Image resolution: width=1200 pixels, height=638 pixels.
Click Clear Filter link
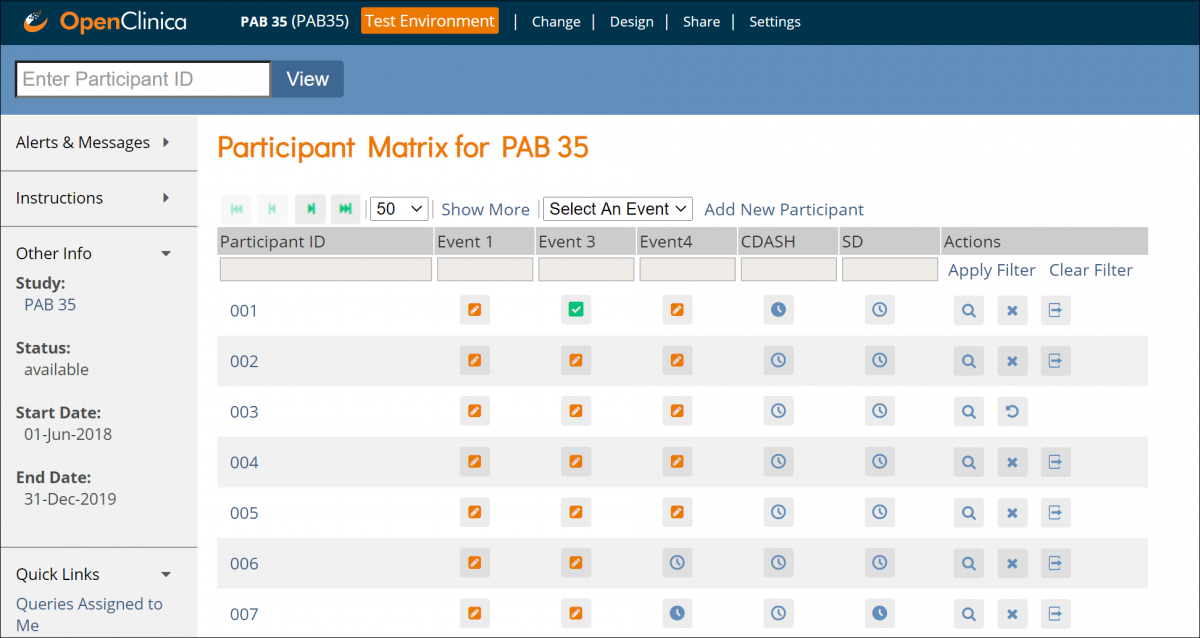coord(1091,270)
